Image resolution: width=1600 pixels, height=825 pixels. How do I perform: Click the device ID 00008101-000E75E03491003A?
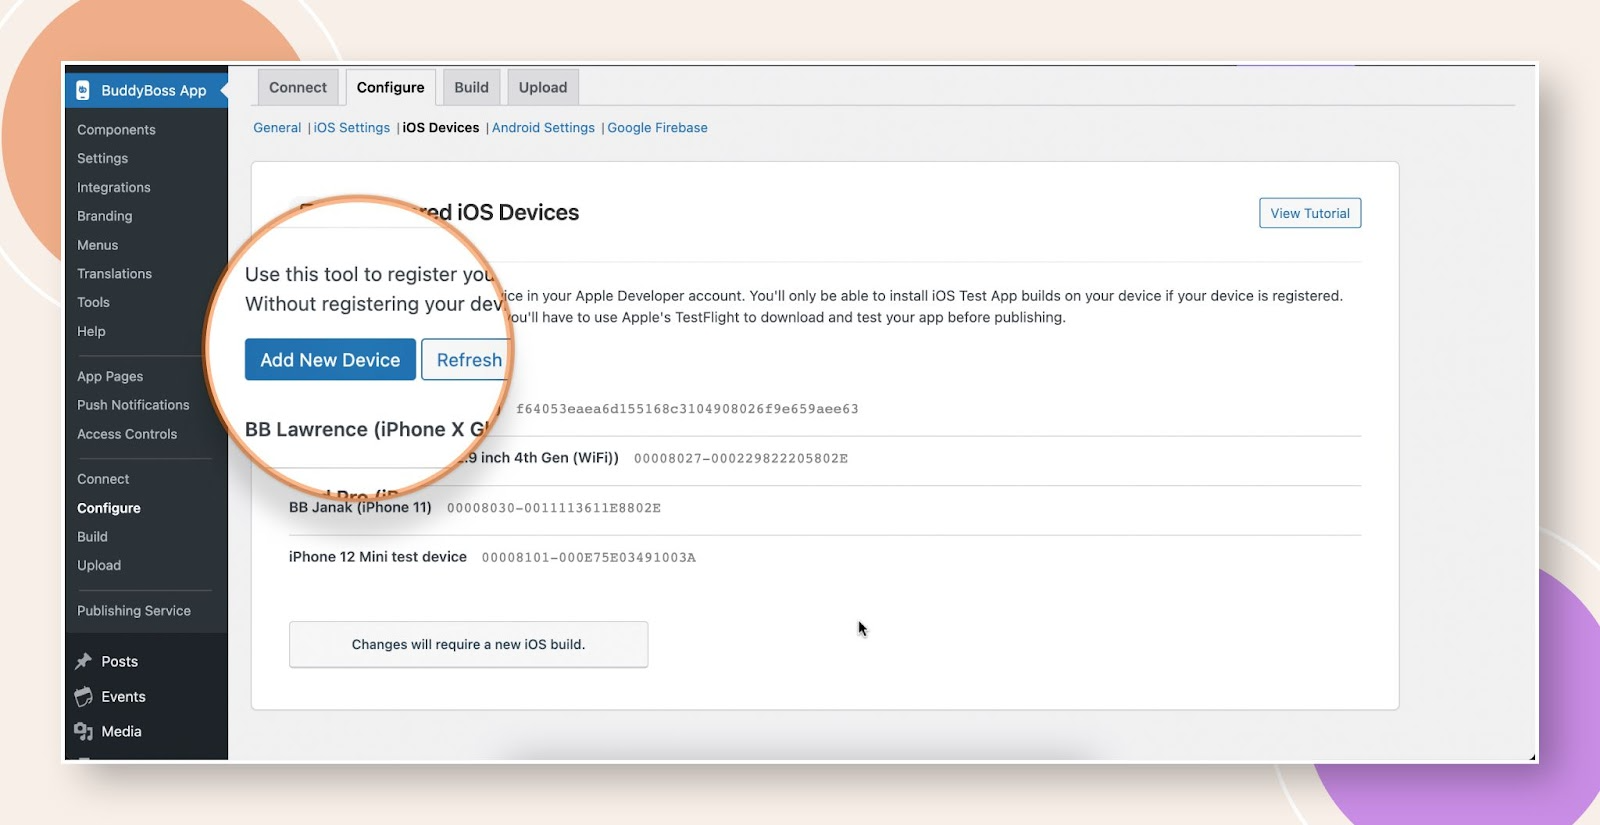(589, 557)
